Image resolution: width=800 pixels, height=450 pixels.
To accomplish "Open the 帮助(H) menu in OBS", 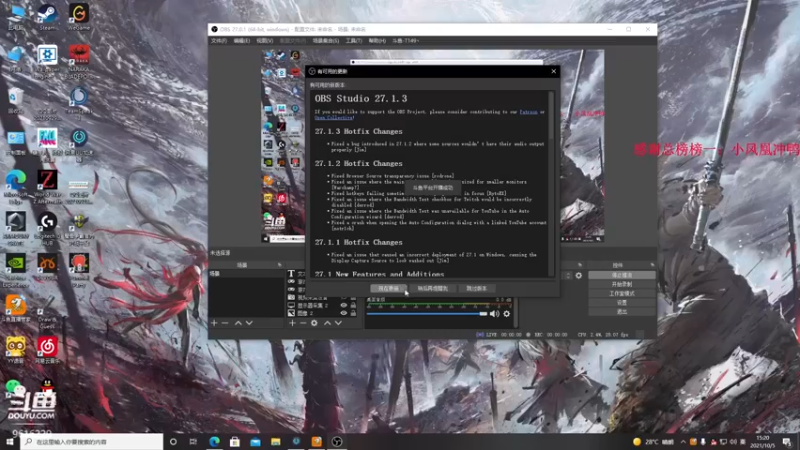I will [x=377, y=41].
